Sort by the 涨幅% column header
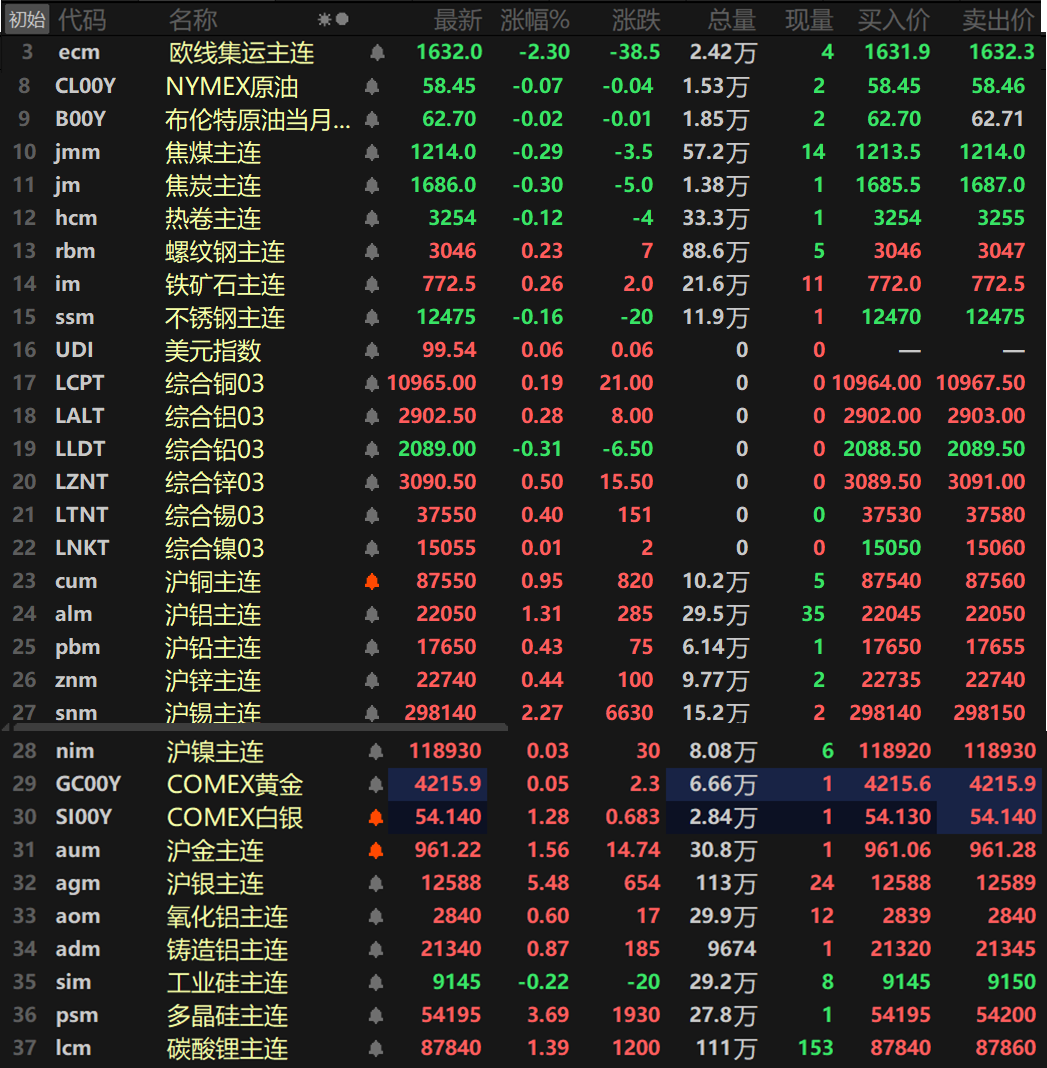1047x1068 pixels. (x=534, y=19)
